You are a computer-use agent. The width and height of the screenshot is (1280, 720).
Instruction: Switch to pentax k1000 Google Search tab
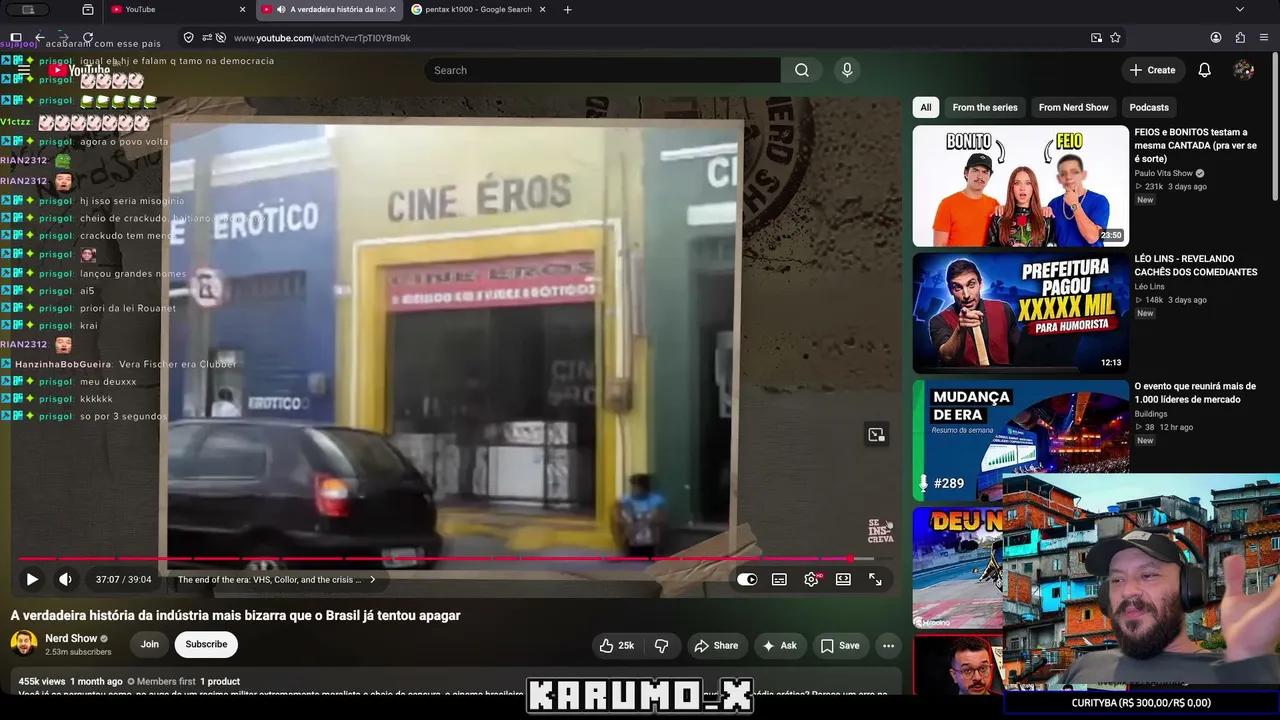point(477,10)
